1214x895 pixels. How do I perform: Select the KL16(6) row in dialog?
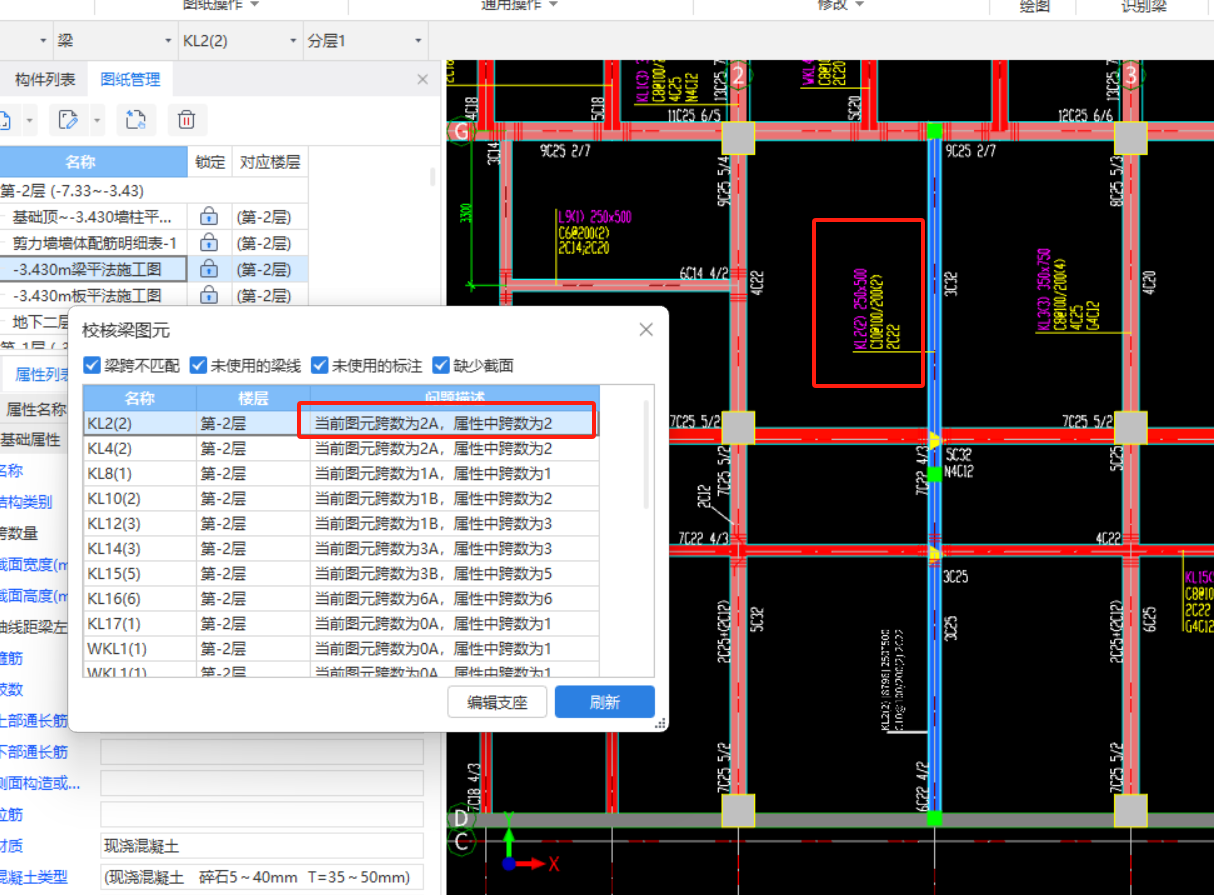click(341, 598)
